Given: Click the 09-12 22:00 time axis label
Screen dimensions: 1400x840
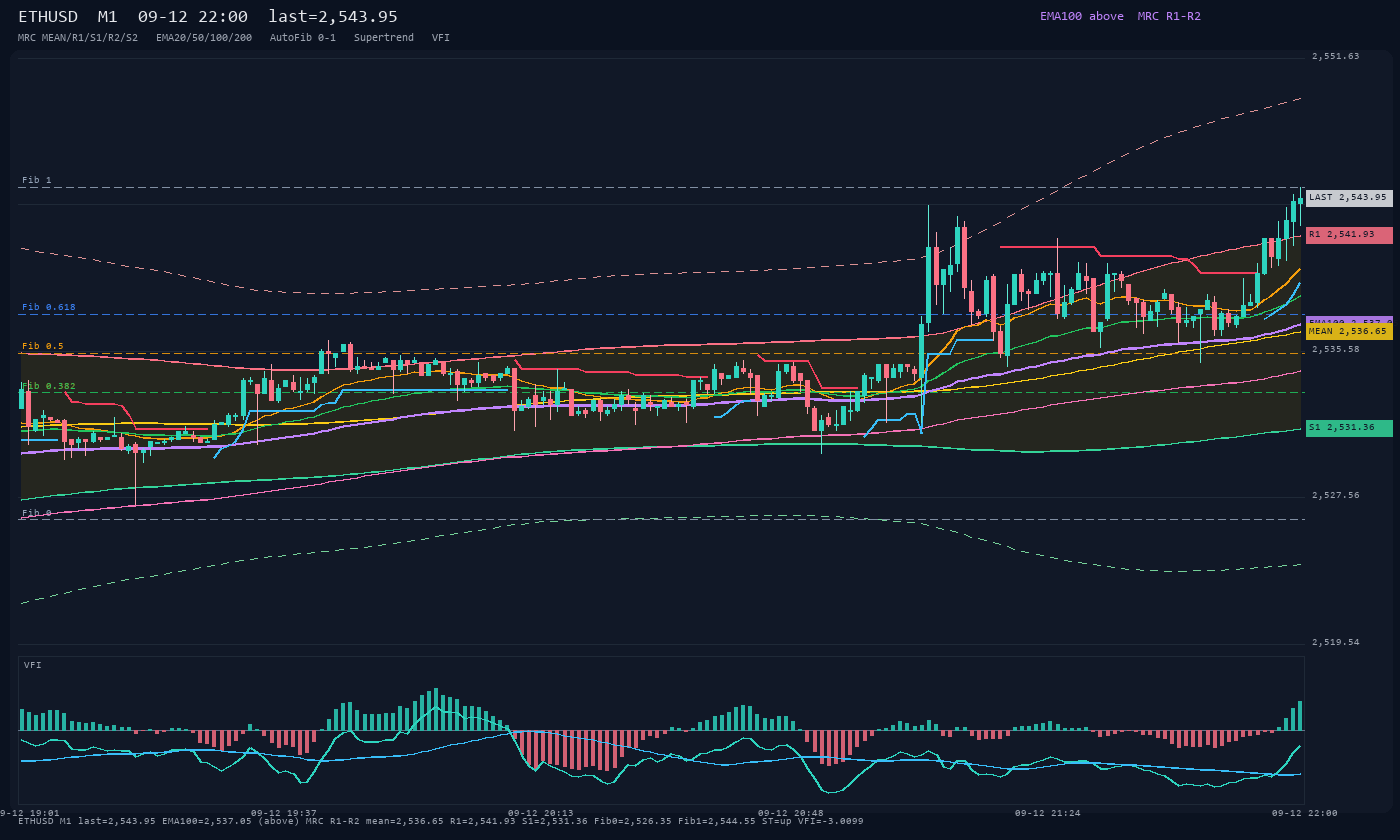Looking at the screenshot, I should tap(1304, 813).
